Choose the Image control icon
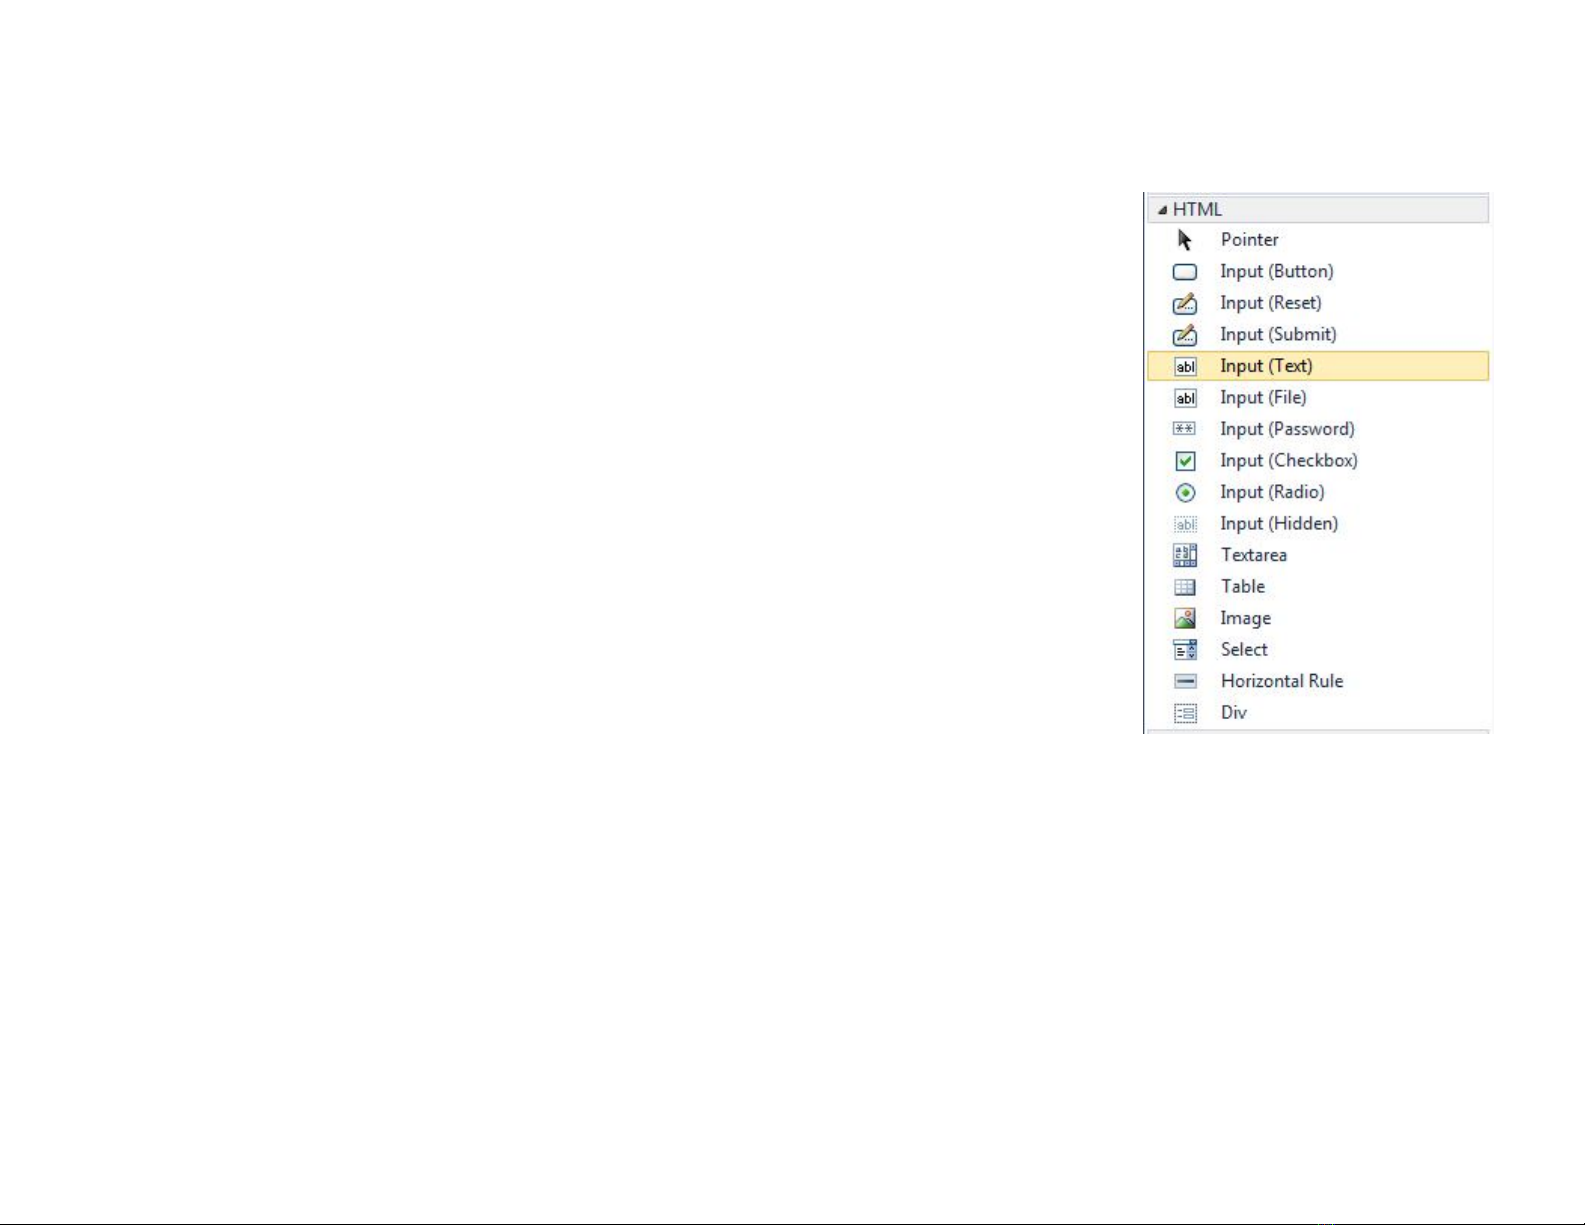Screen dimensions: 1585x1225 click(x=1185, y=619)
